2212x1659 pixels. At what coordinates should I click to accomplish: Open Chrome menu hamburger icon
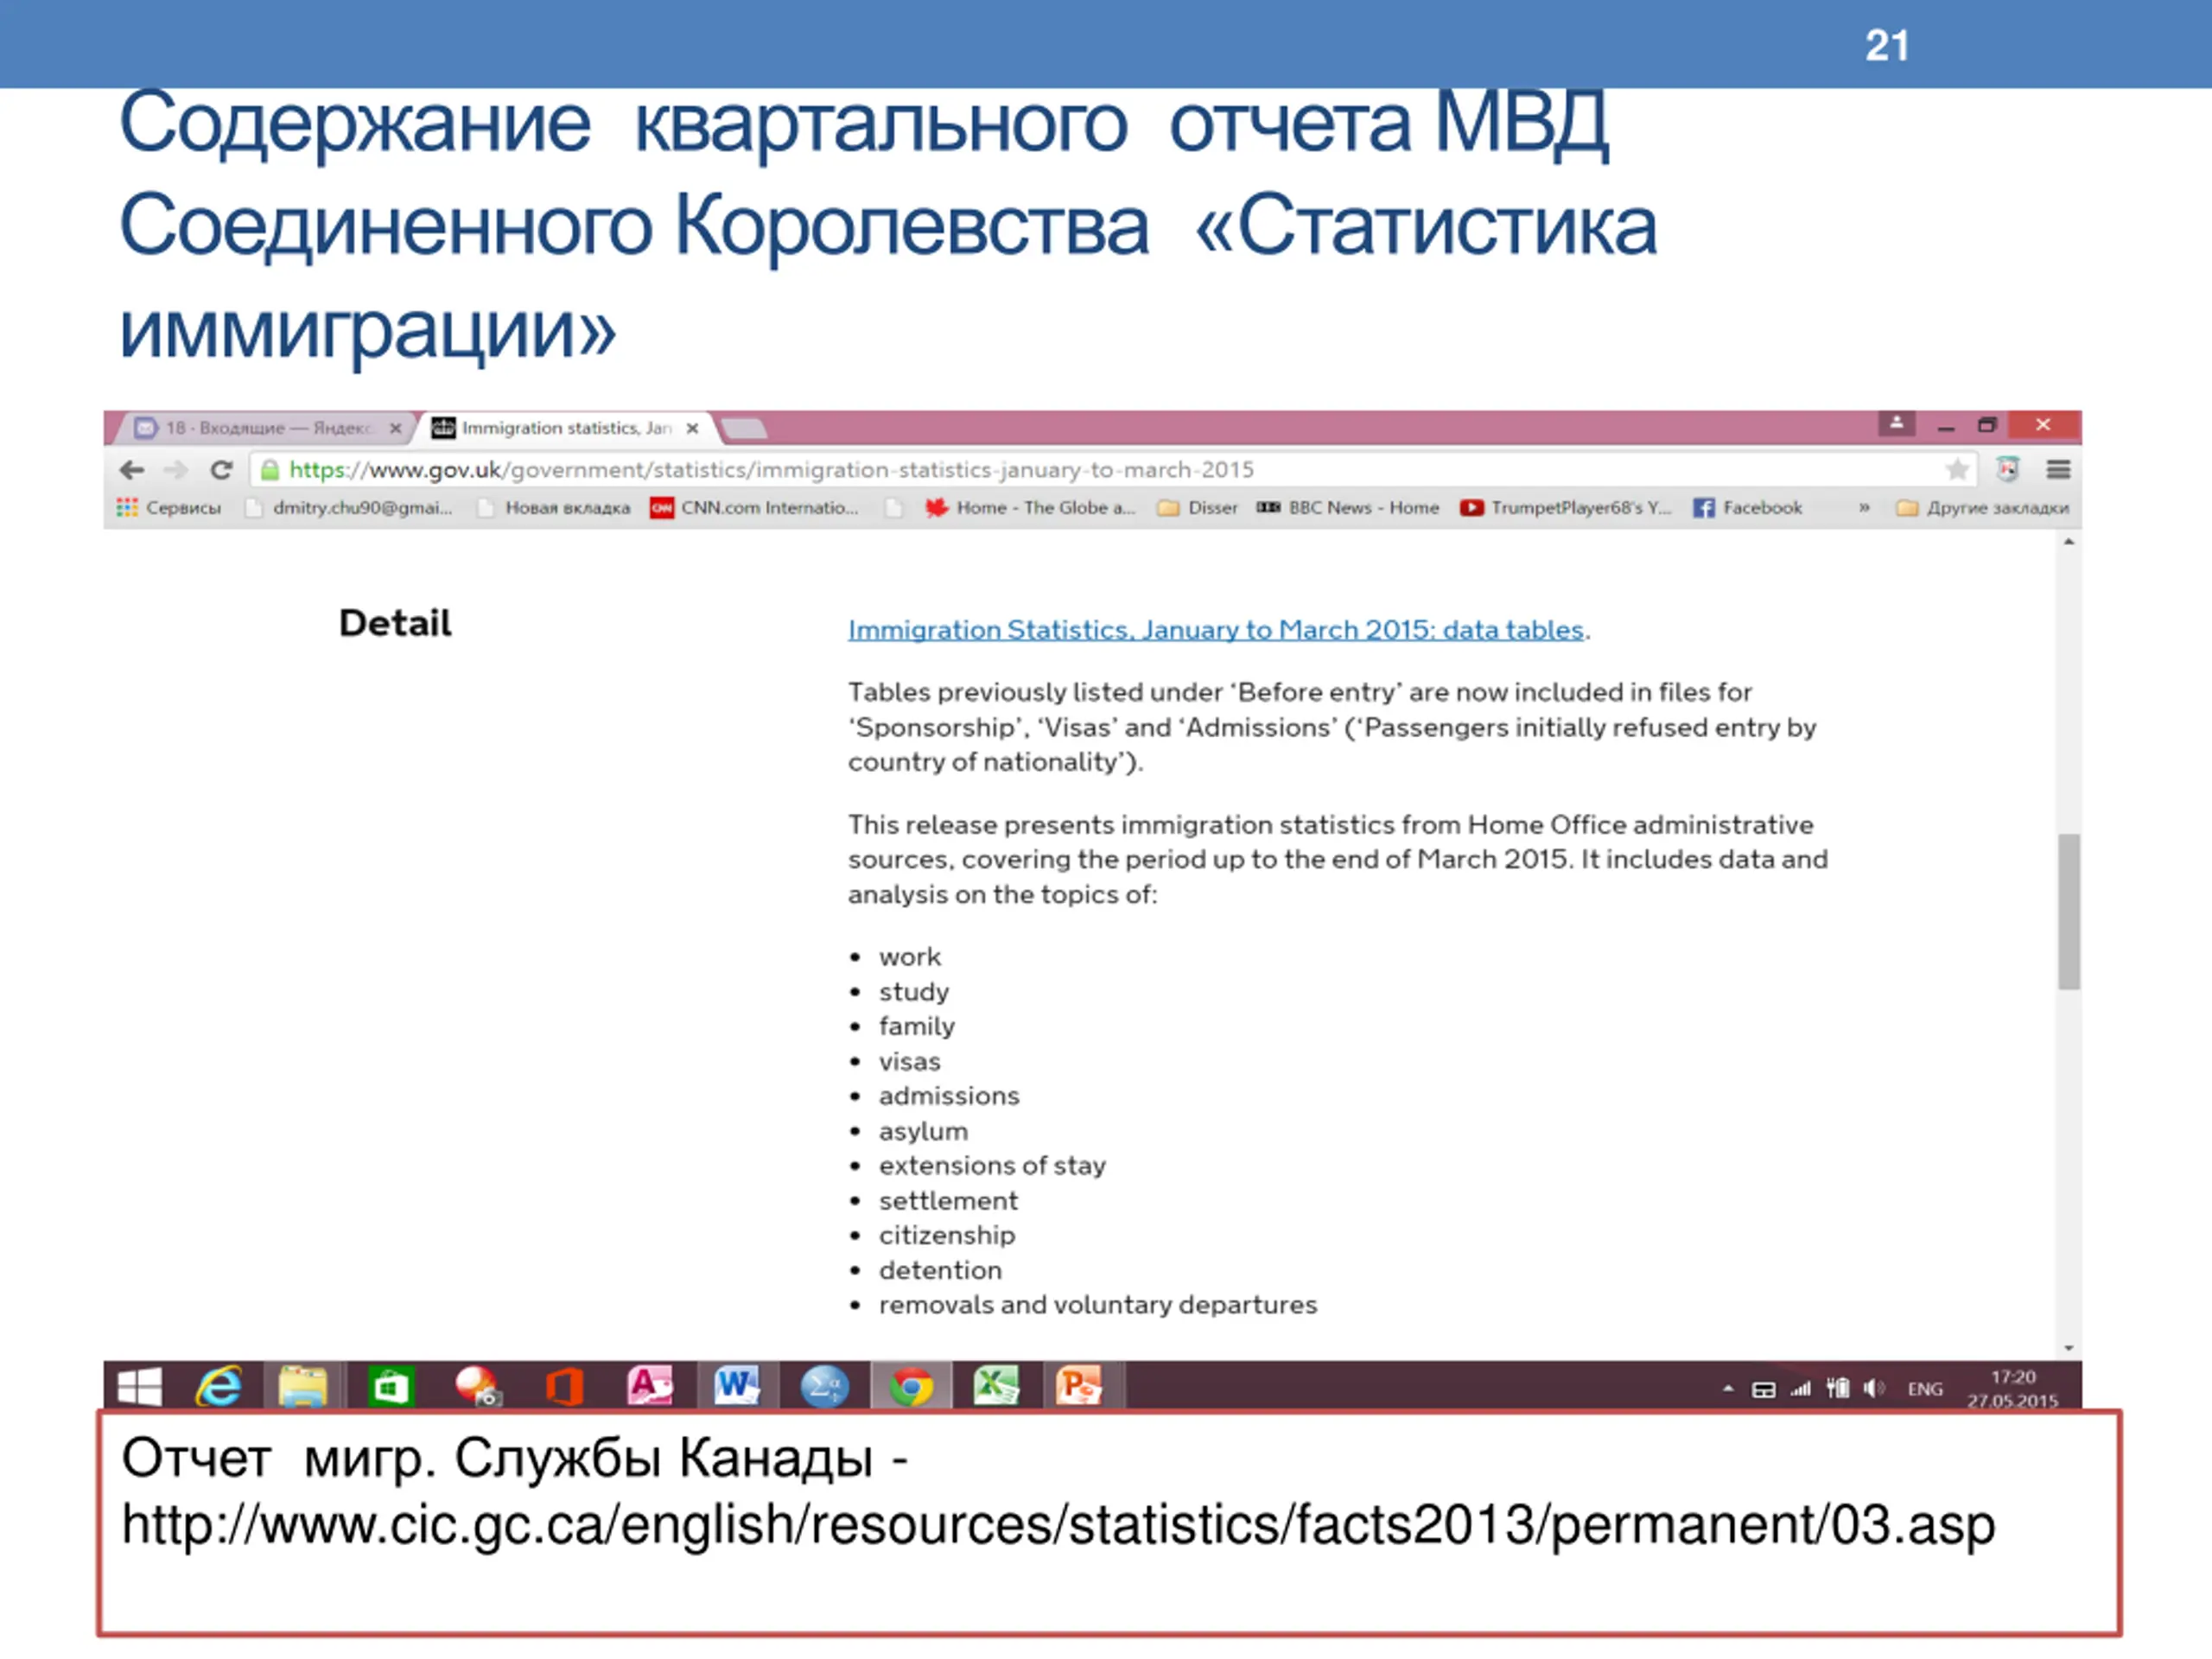pyautogui.click(x=2058, y=469)
